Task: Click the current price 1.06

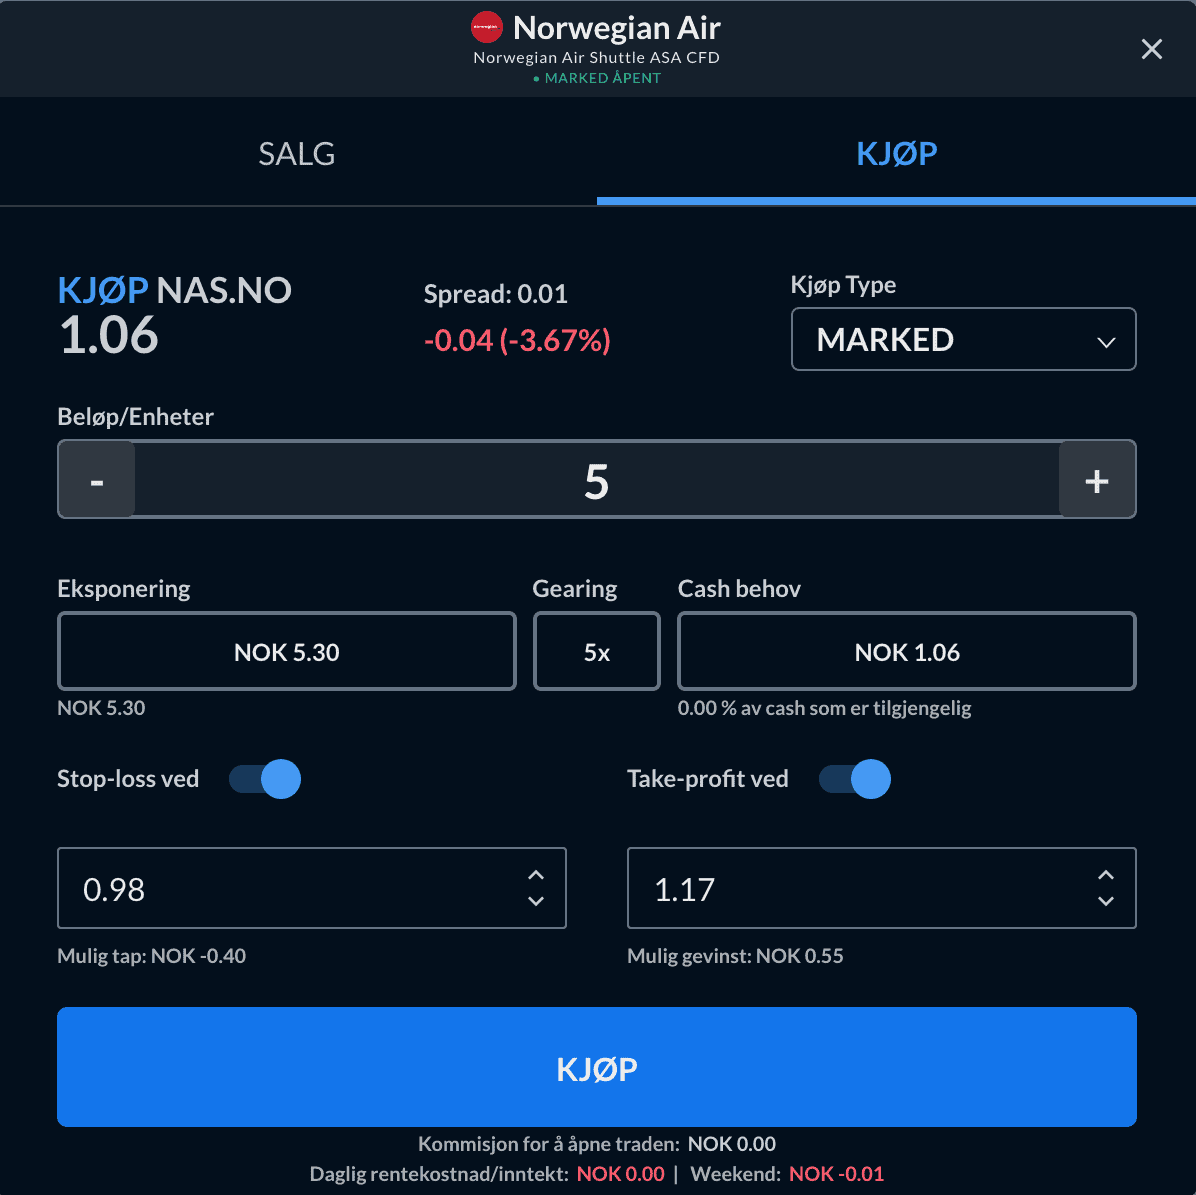Action: (x=109, y=336)
